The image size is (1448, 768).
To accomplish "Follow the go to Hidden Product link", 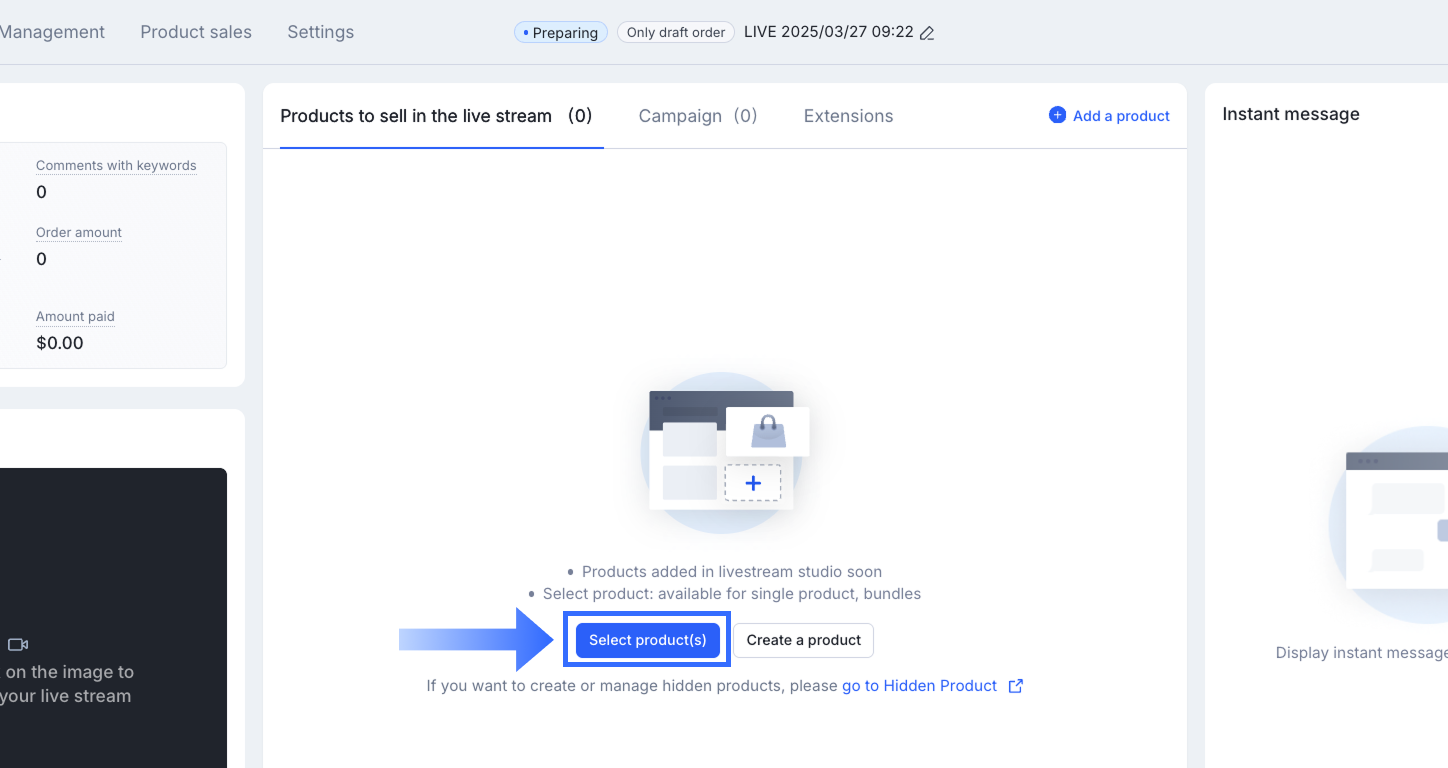I will (x=919, y=686).
